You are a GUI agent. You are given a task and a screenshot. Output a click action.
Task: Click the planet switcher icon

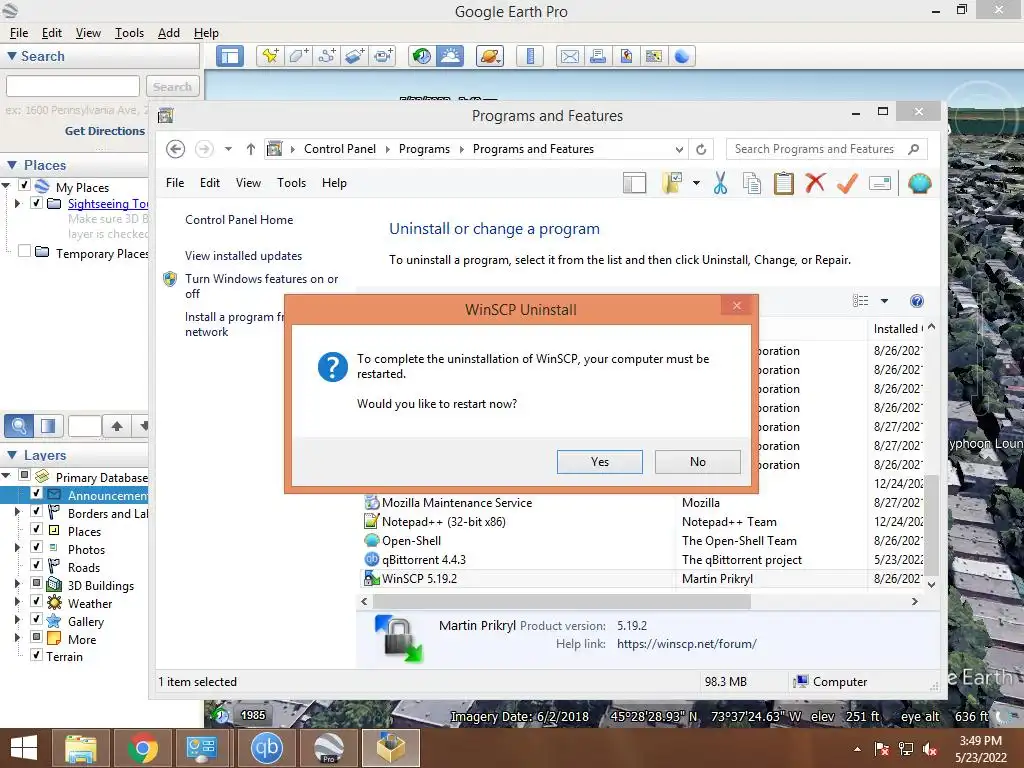coord(490,56)
